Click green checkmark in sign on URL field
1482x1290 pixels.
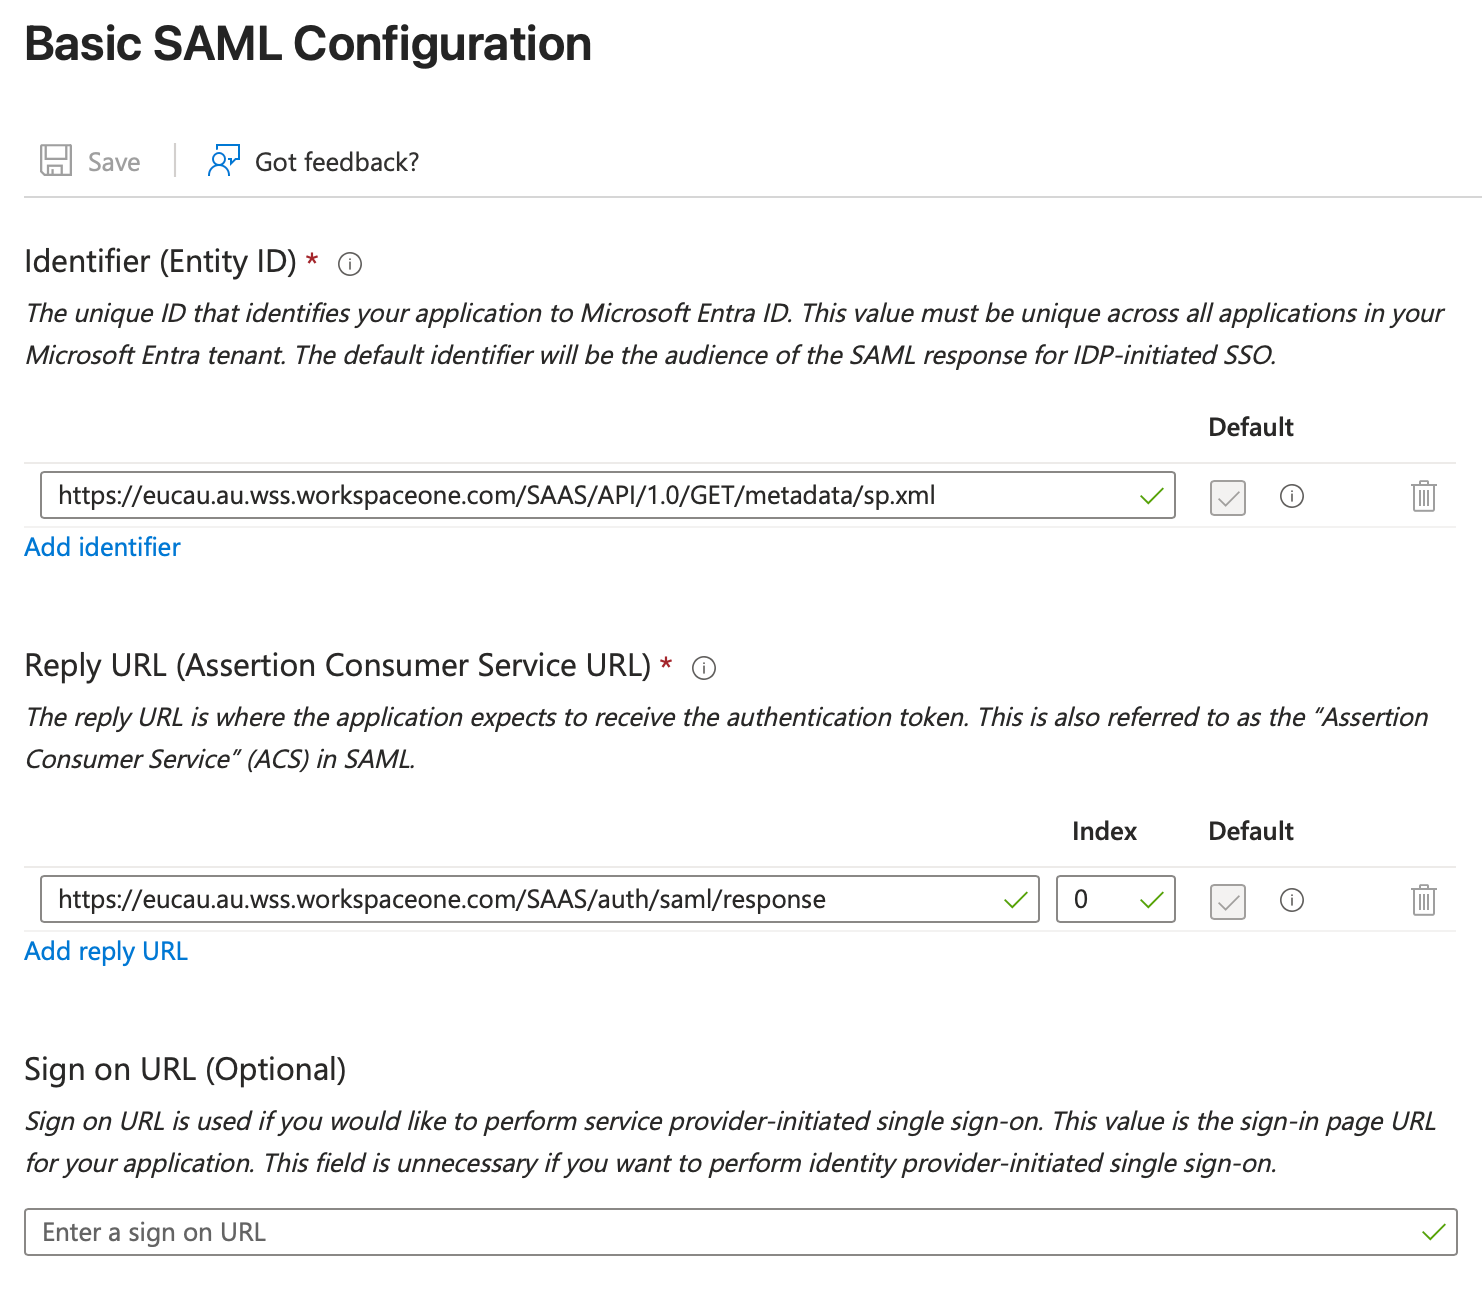point(1434,1232)
